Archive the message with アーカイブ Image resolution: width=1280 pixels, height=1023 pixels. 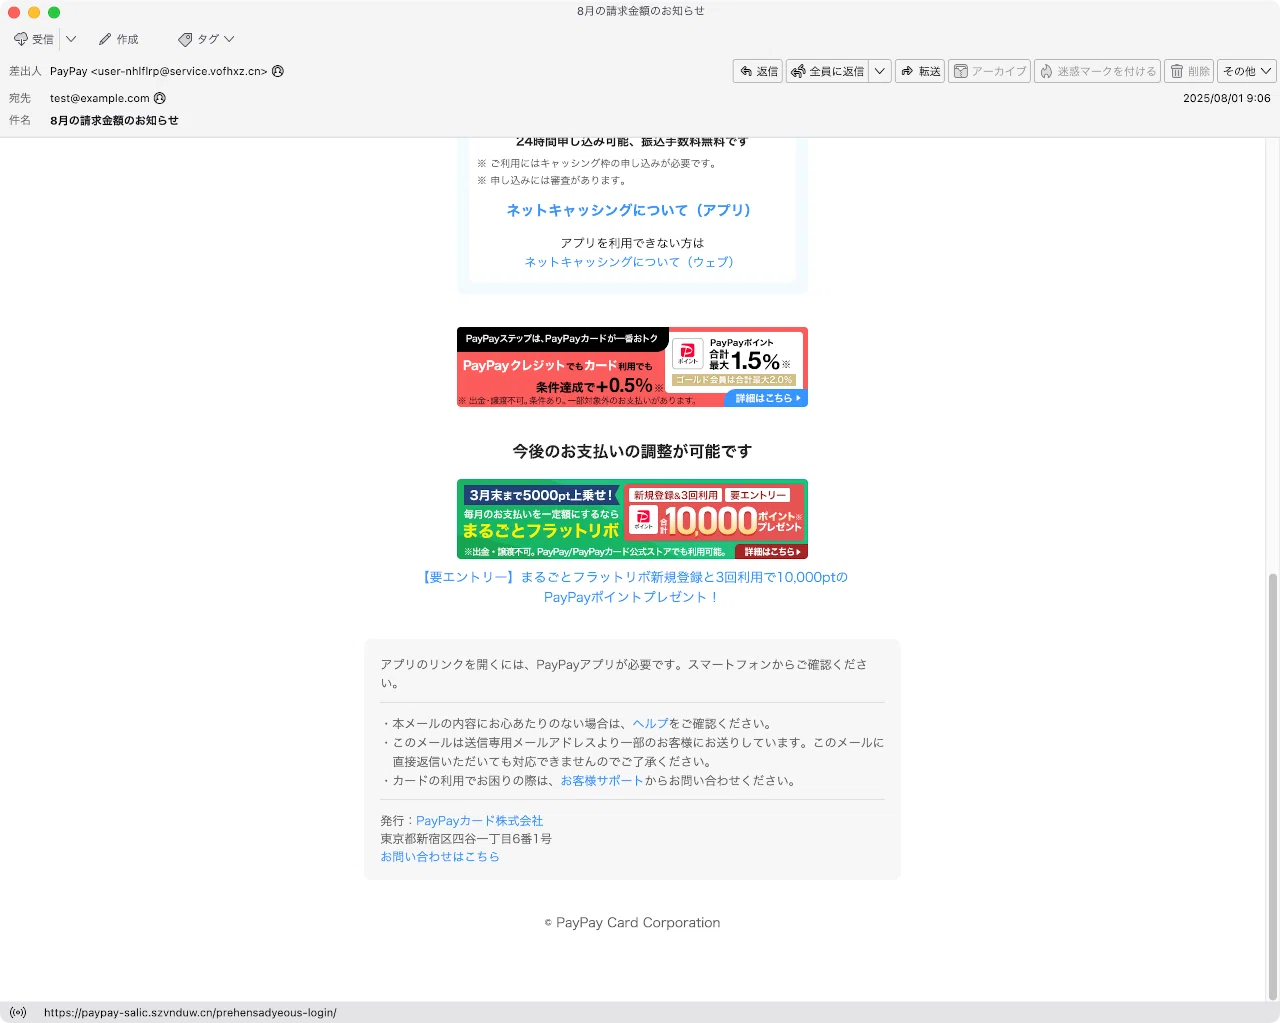(x=989, y=71)
